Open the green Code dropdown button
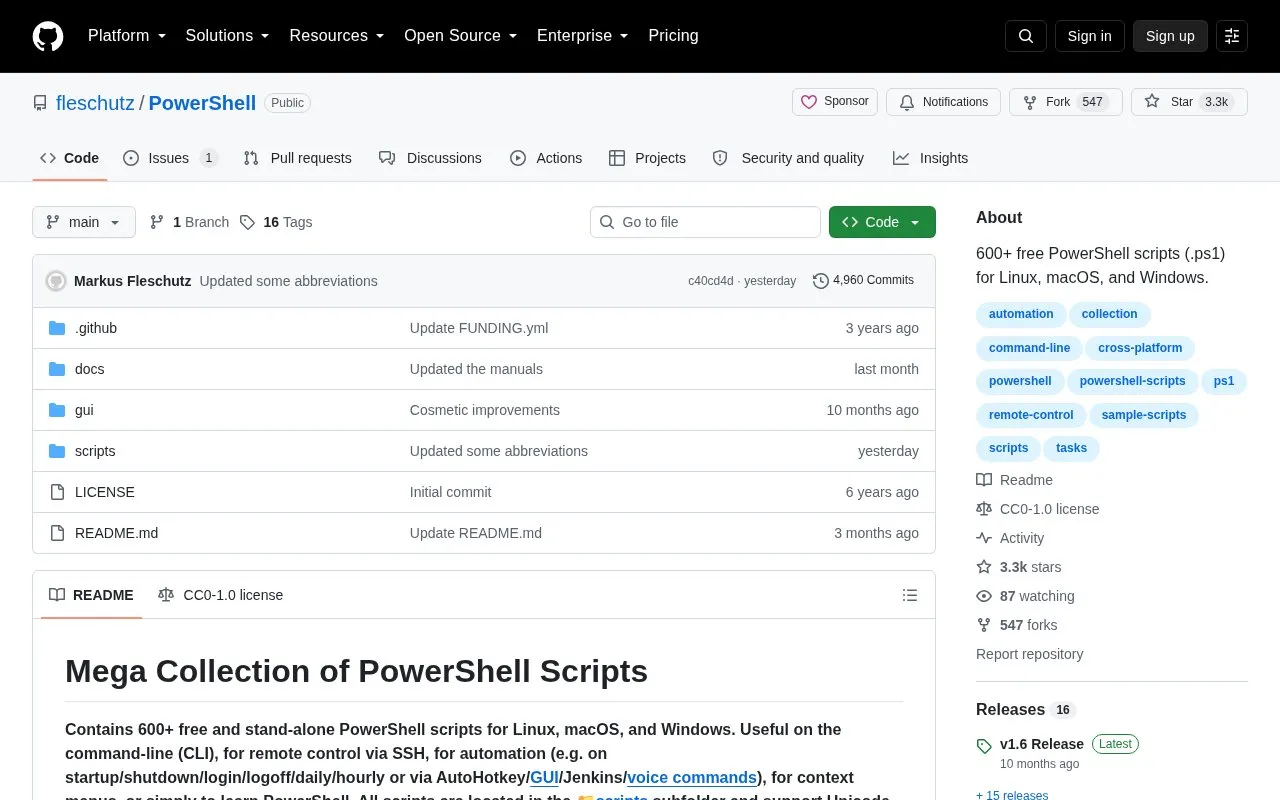 point(882,222)
